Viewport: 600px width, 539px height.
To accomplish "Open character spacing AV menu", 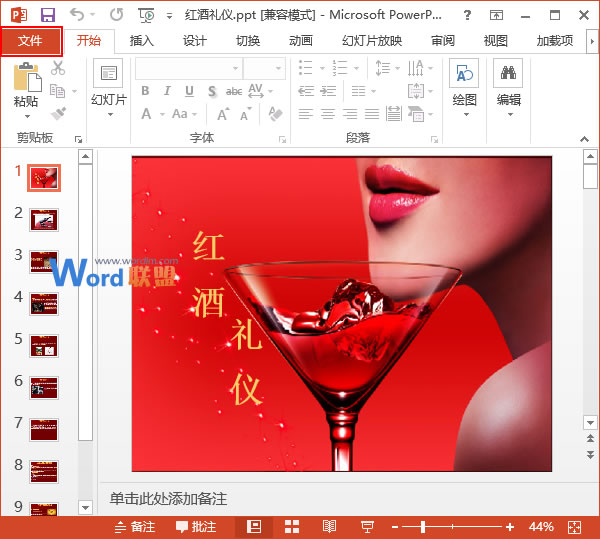I will [260, 91].
